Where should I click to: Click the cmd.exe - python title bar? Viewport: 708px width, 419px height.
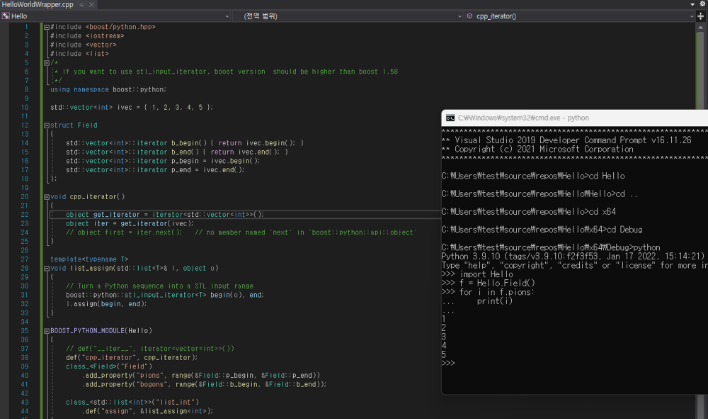pos(574,118)
